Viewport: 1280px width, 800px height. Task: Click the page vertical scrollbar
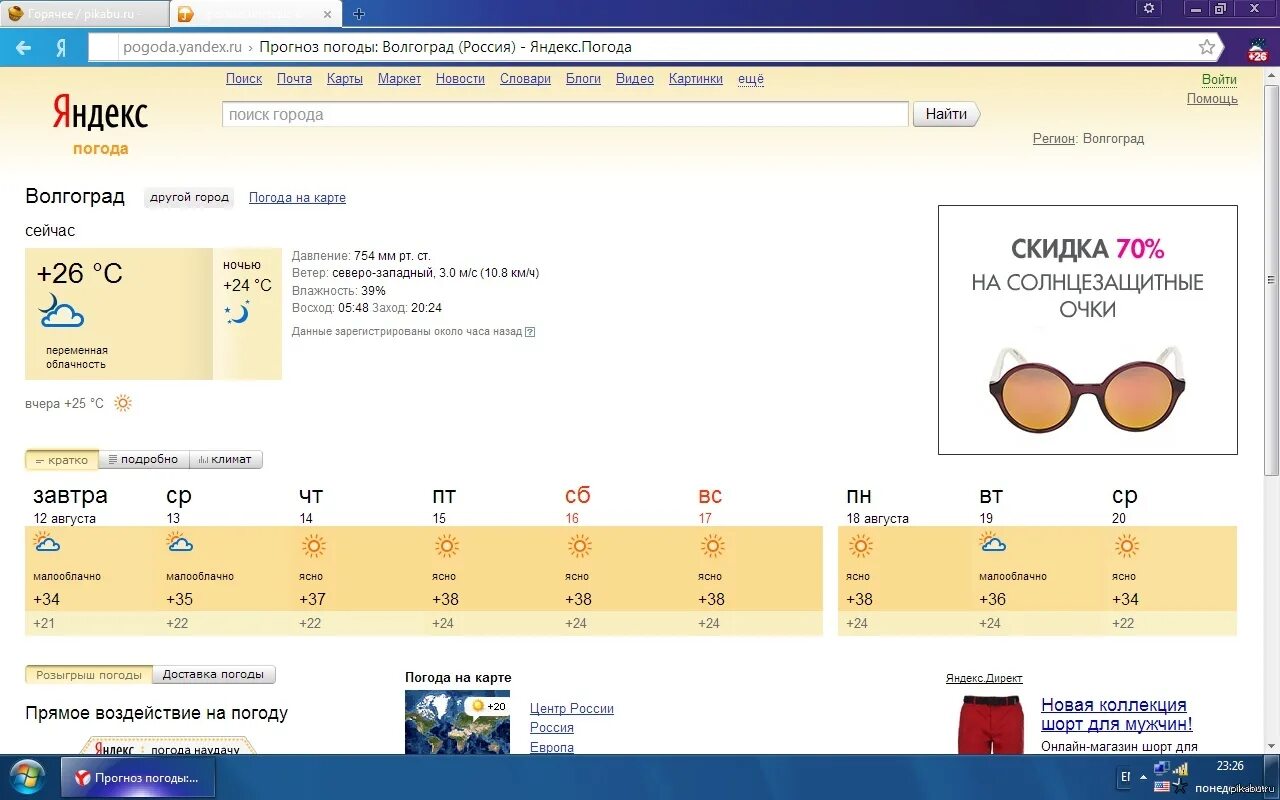click(x=1272, y=280)
